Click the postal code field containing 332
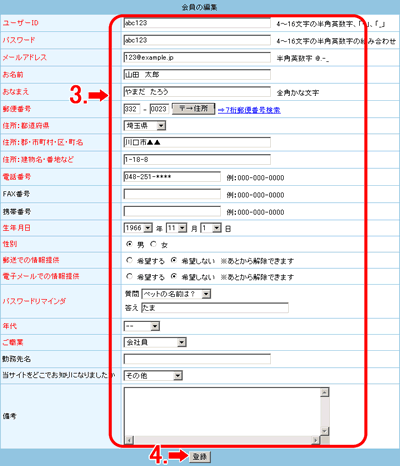The height and width of the screenshot is (466, 400). click(x=132, y=109)
